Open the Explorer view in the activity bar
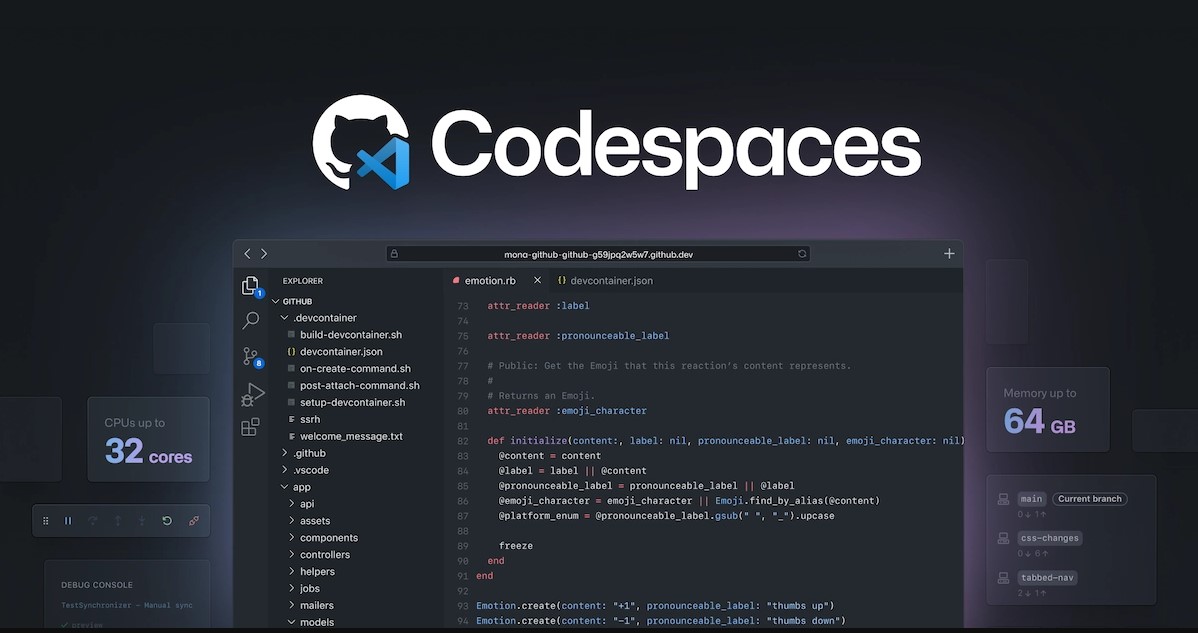1198x633 pixels. [x=250, y=285]
